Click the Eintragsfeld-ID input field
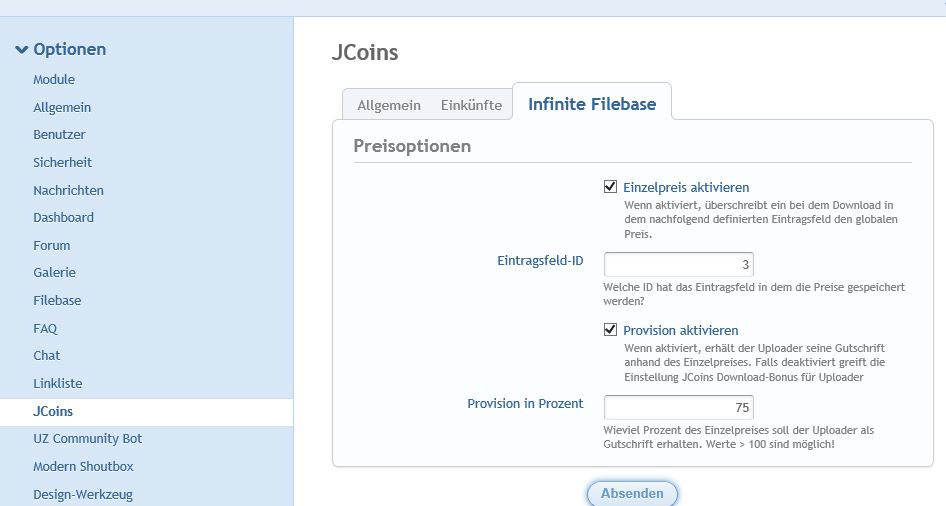The height and width of the screenshot is (506, 946). [678, 264]
